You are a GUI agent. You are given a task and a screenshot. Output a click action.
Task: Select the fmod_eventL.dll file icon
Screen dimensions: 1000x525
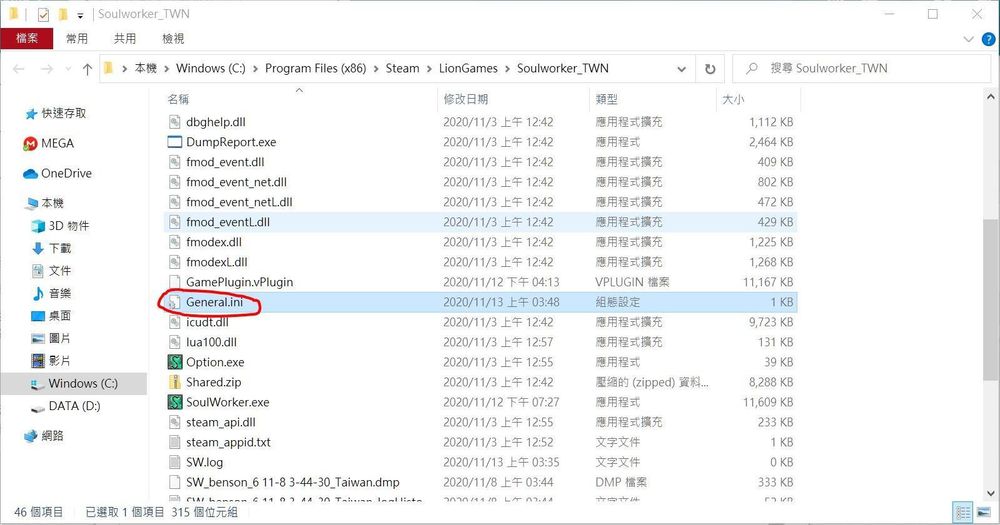point(174,222)
